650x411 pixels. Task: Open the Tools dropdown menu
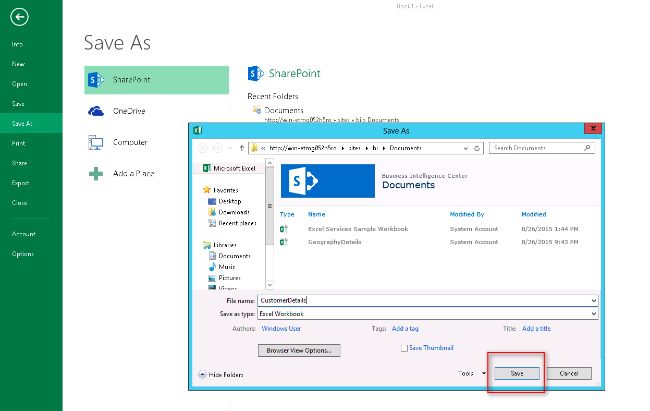[472, 373]
